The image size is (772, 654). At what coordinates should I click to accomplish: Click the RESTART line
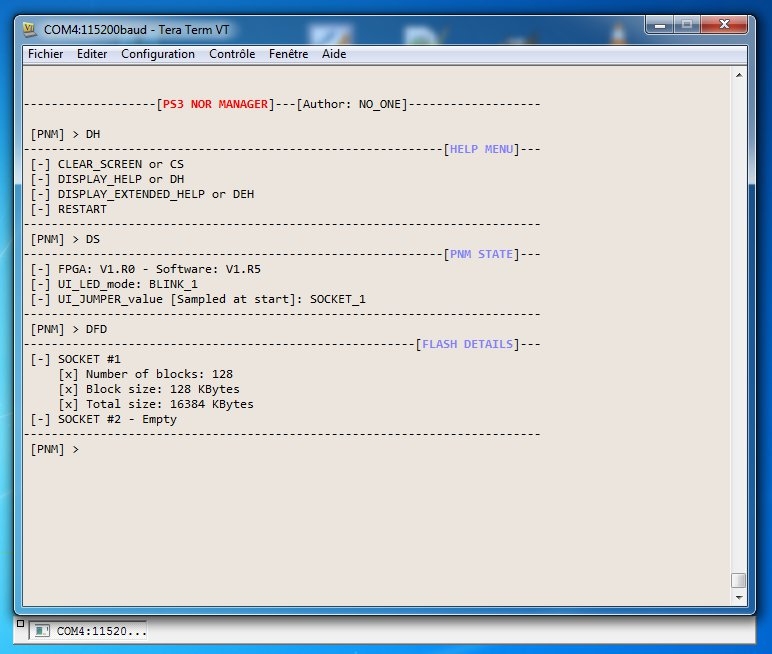[x=68, y=209]
